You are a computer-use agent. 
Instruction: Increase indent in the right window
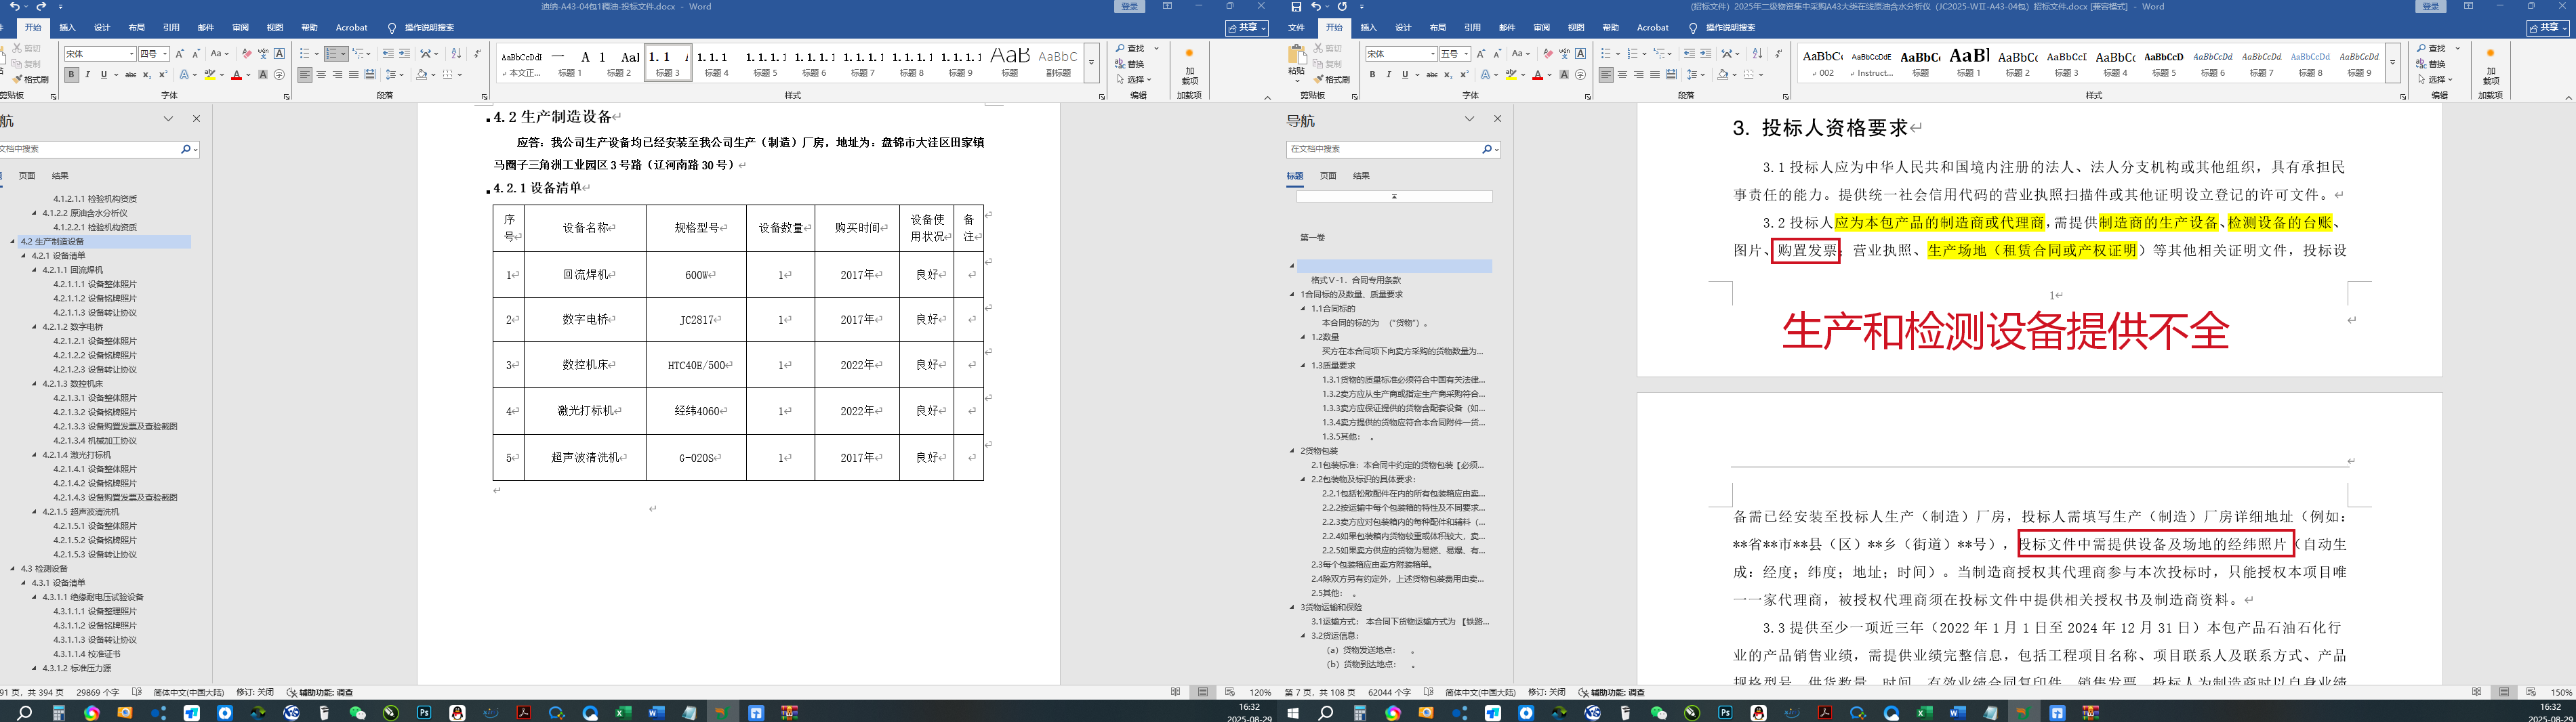pyautogui.click(x=1705, y=54)
